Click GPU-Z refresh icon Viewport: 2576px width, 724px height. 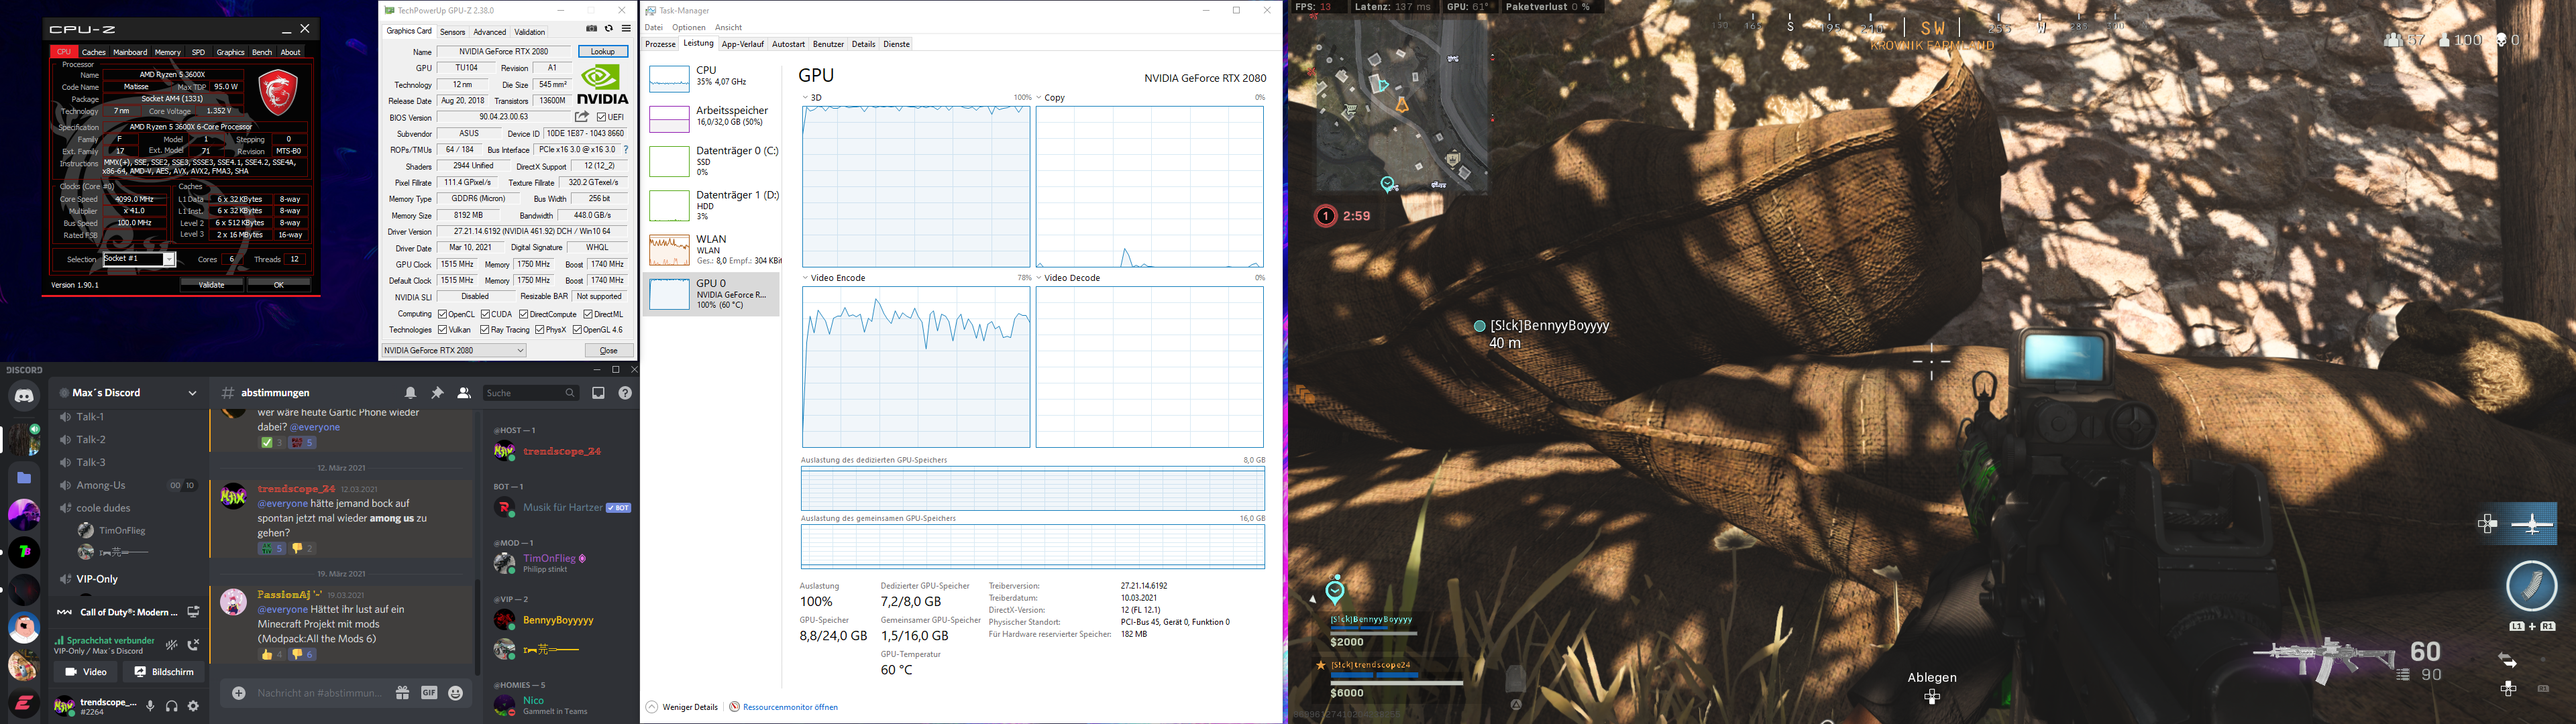tap(608, 30)
